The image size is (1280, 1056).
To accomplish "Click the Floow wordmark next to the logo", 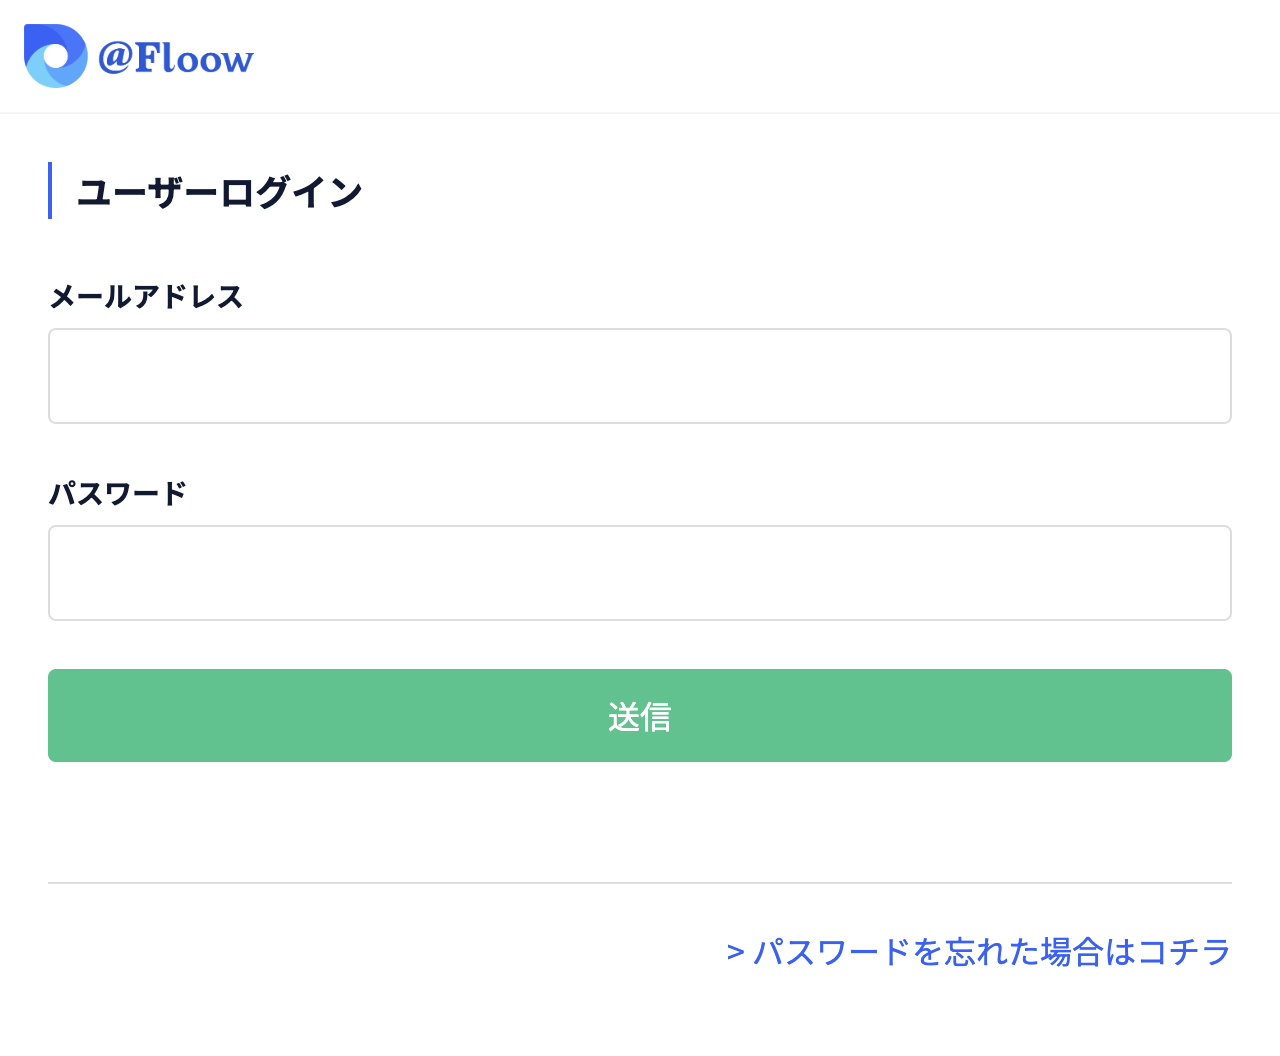I will point(176,57).
